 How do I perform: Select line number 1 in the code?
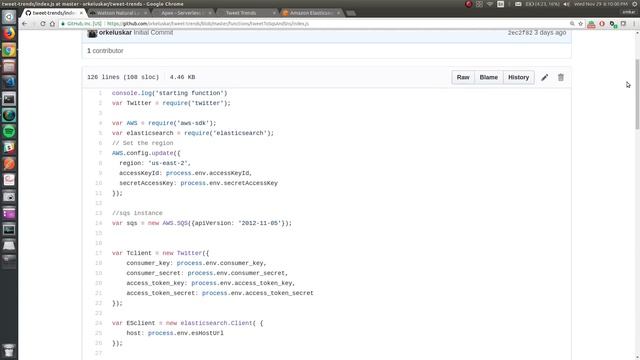pos(100,93)
